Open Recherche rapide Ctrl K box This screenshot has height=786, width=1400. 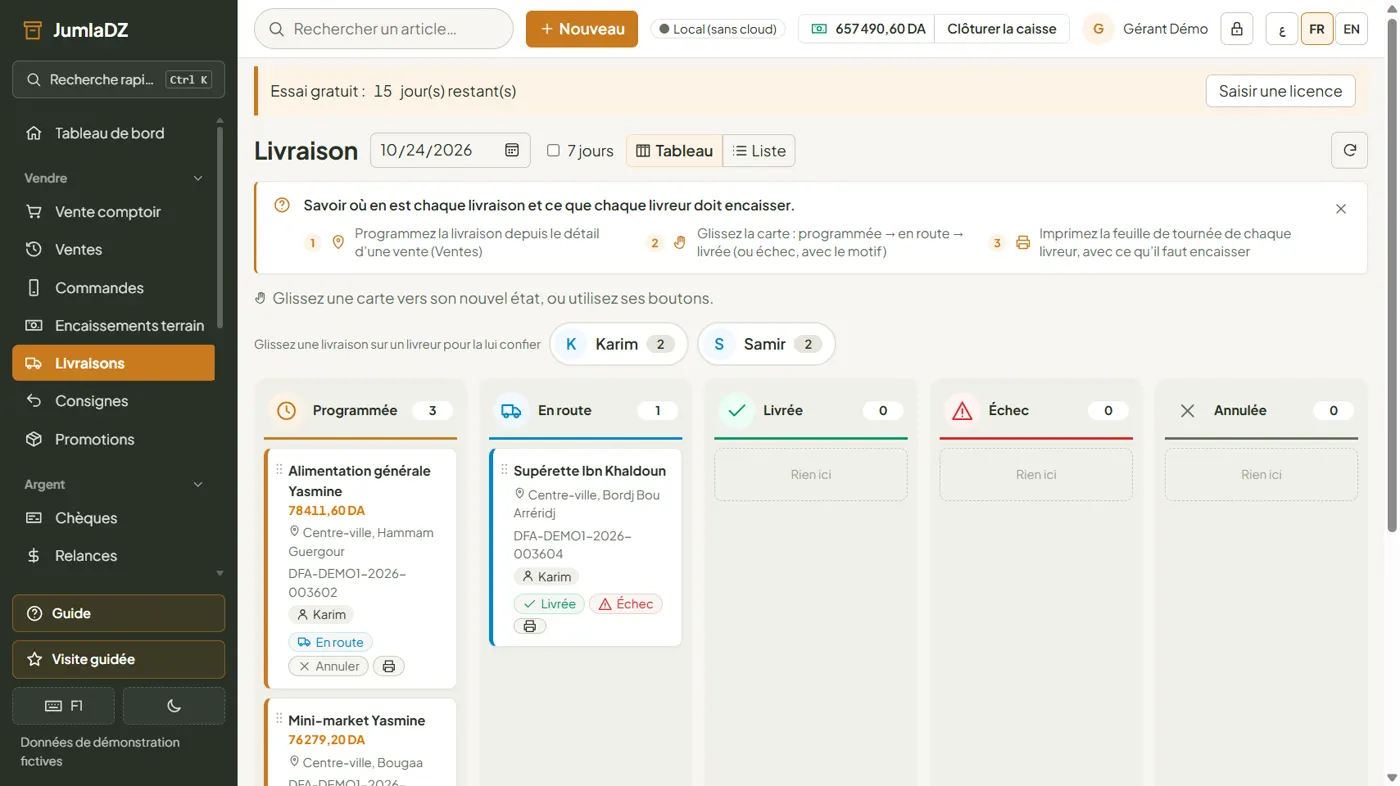coord(118,79)
